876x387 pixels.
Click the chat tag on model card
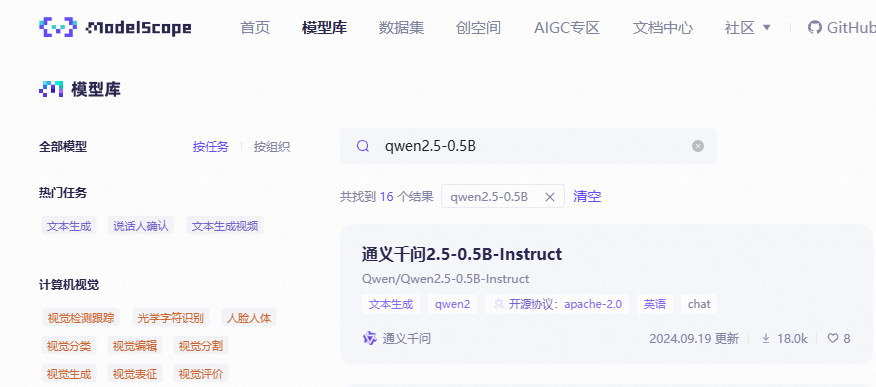[x=699, y=304]
